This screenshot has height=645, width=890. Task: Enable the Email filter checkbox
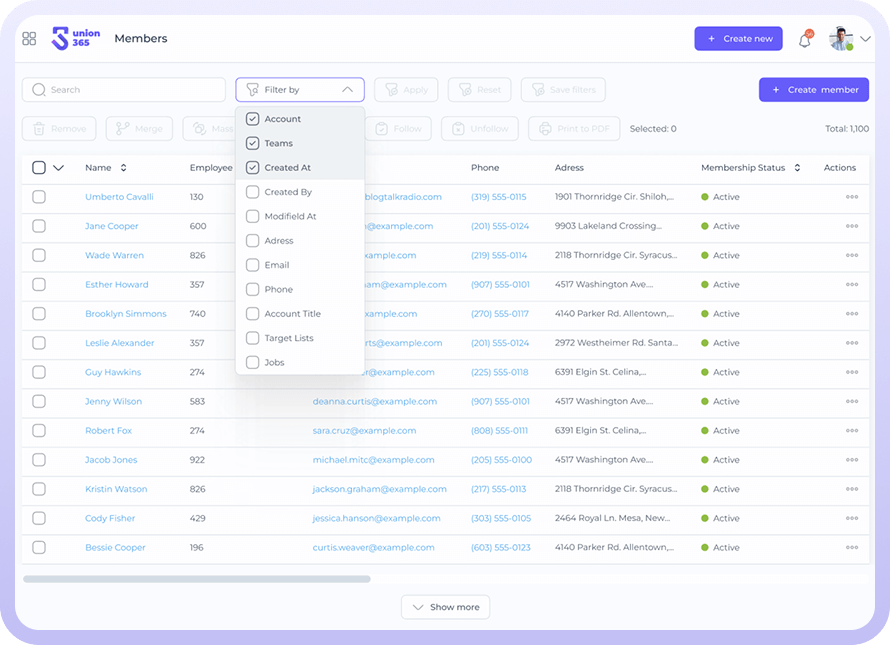point(253,265)
